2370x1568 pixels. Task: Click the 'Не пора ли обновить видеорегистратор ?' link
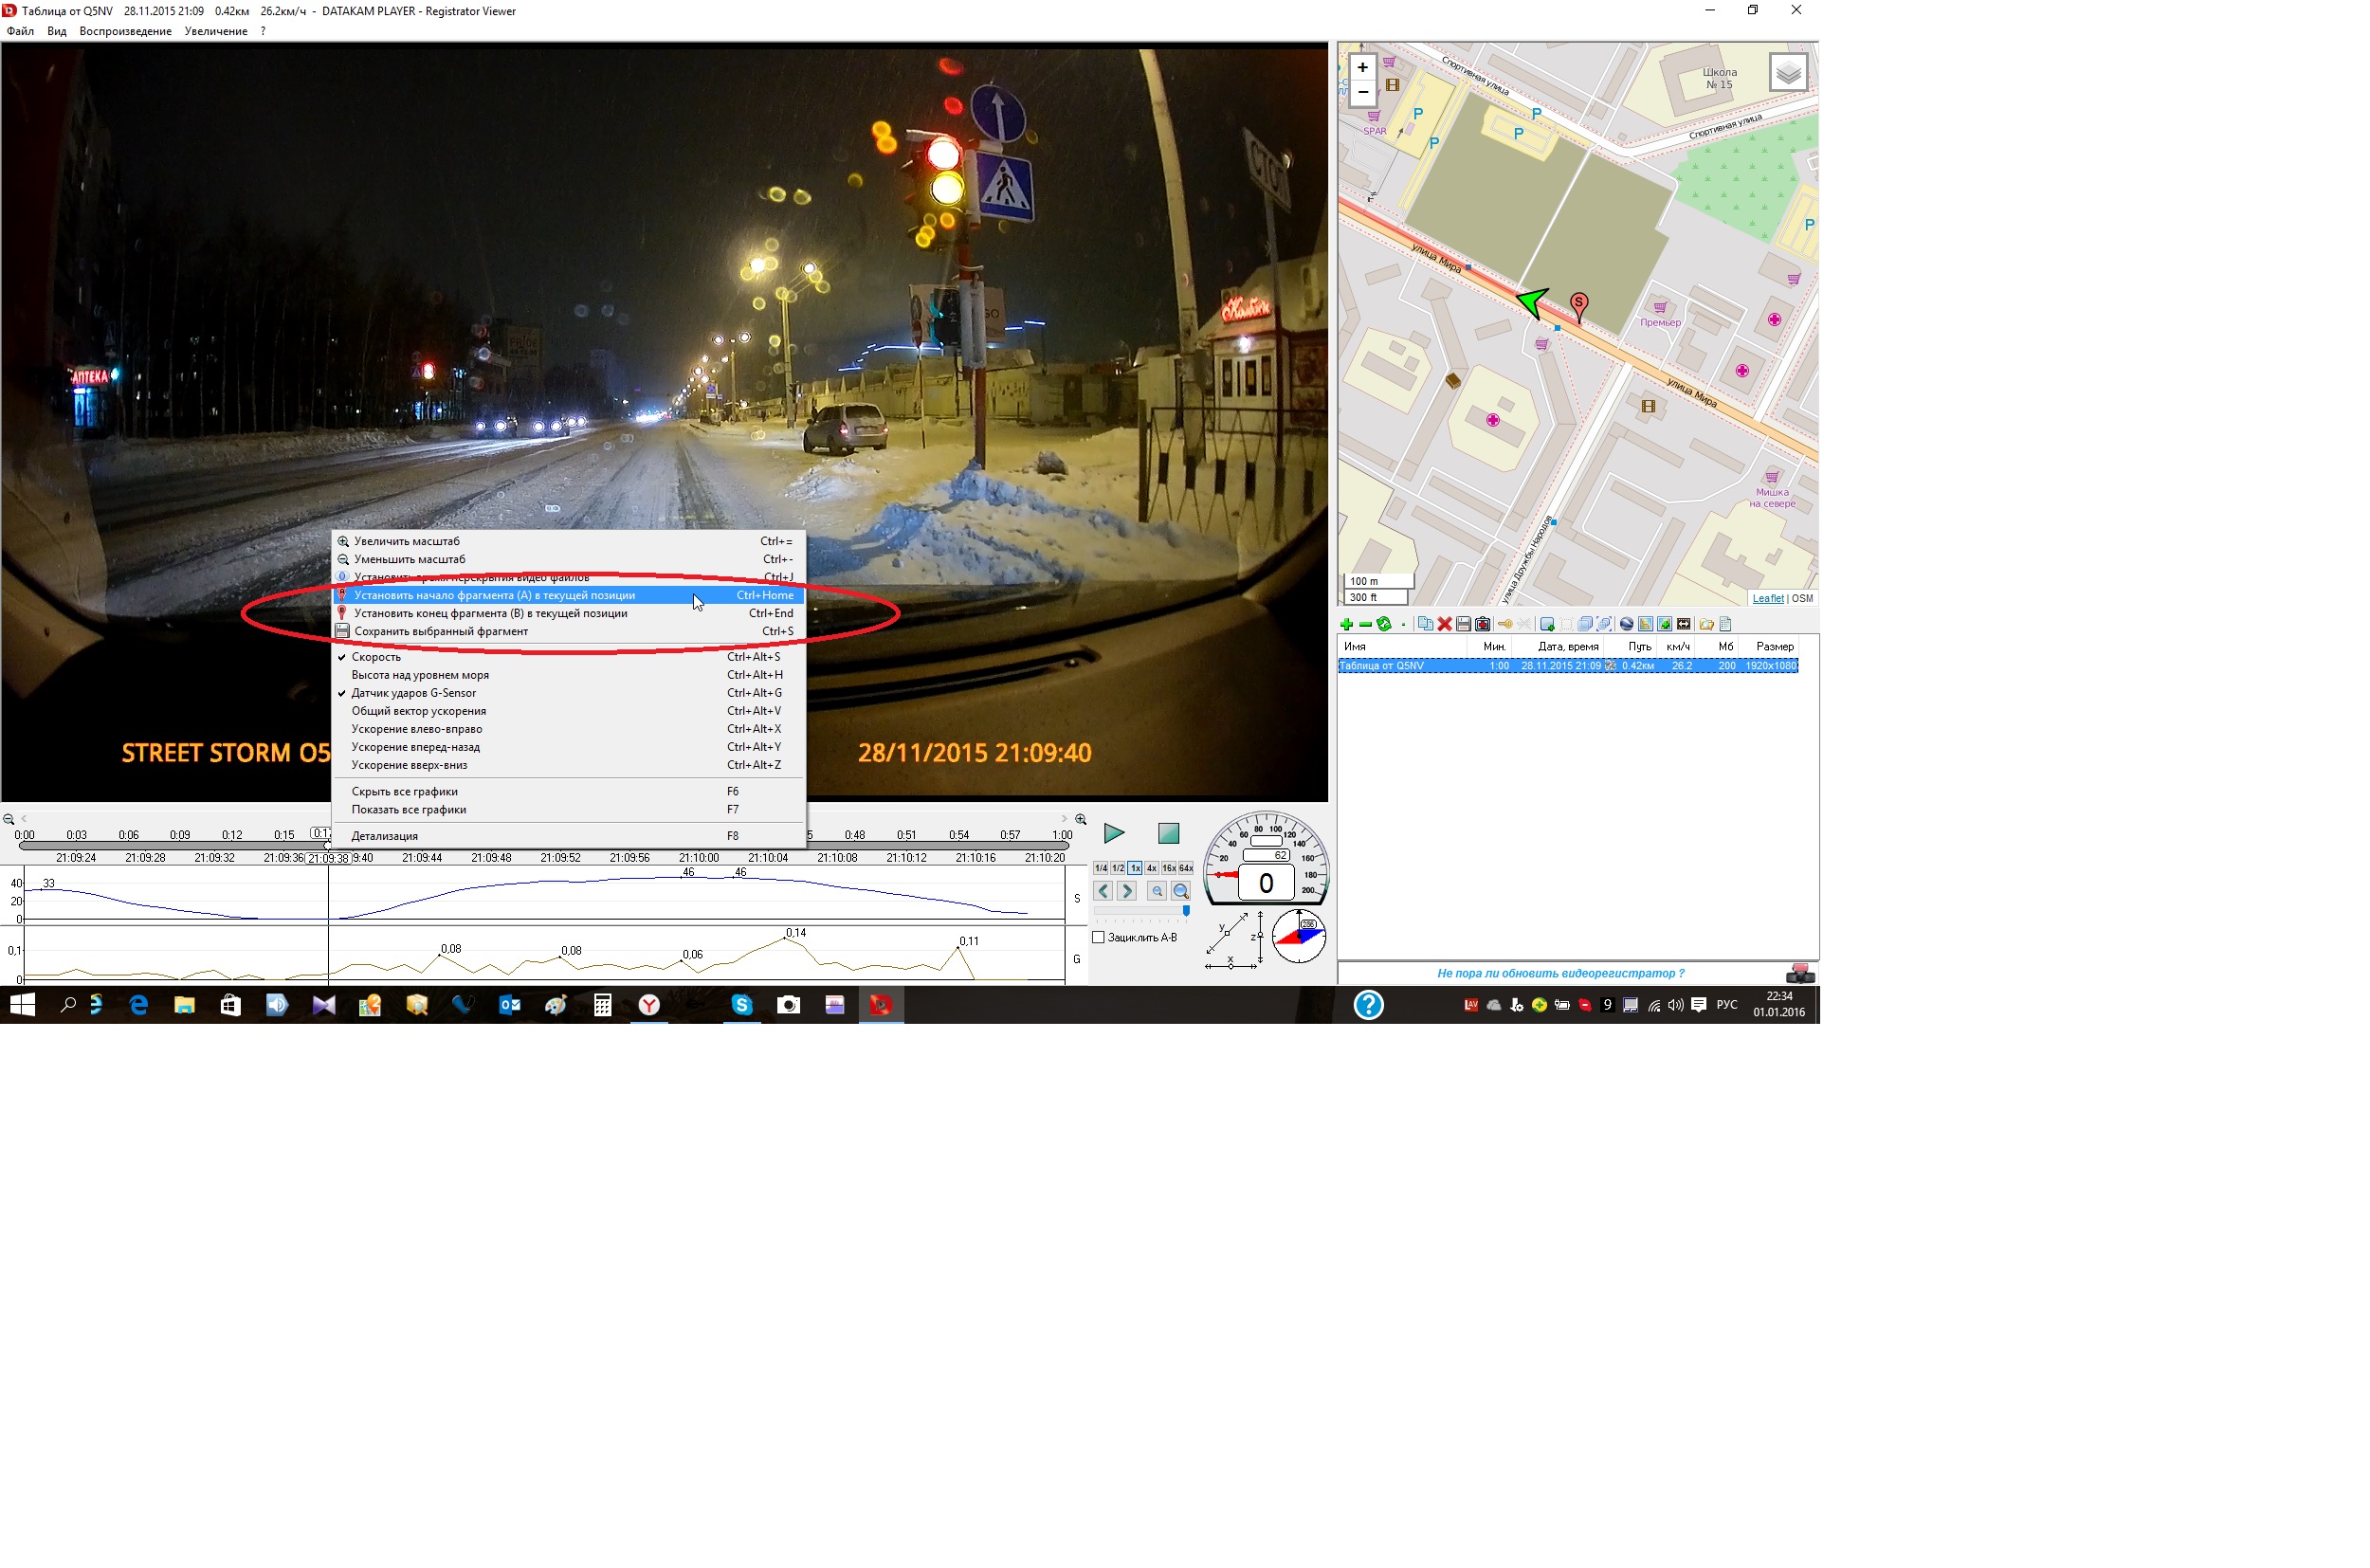pos(1560,973)
